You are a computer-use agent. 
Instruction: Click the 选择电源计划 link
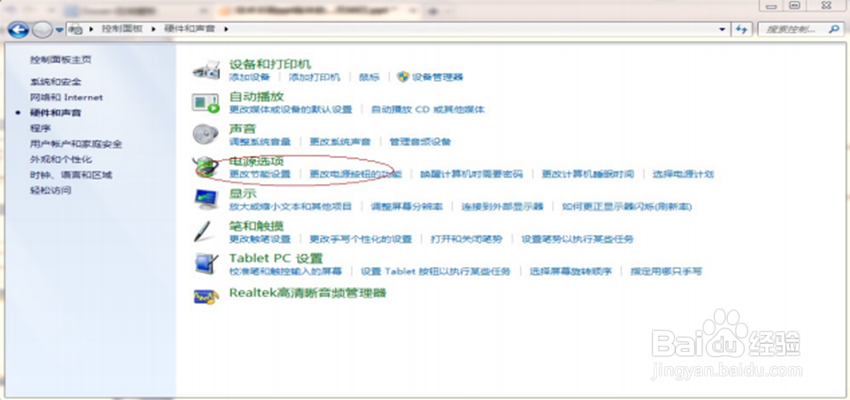[683, 175]
